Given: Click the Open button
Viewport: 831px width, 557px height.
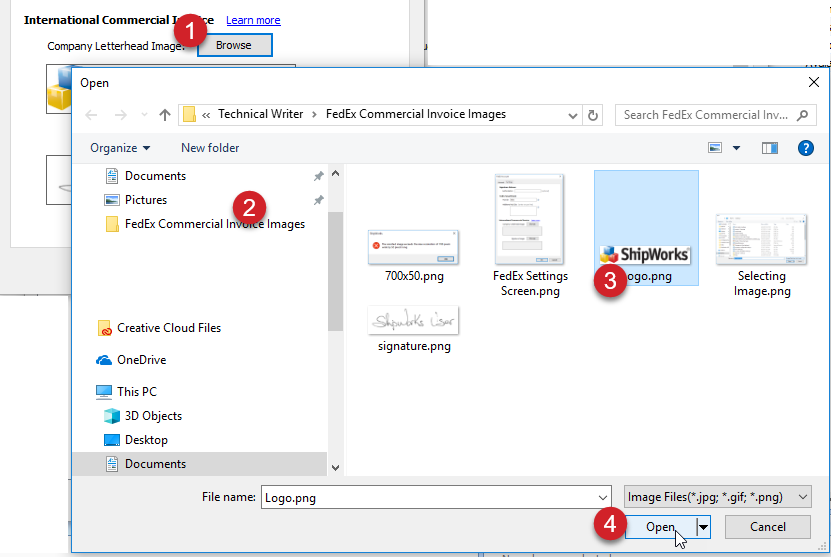Looking at the screenshot, I should (660, 527).
